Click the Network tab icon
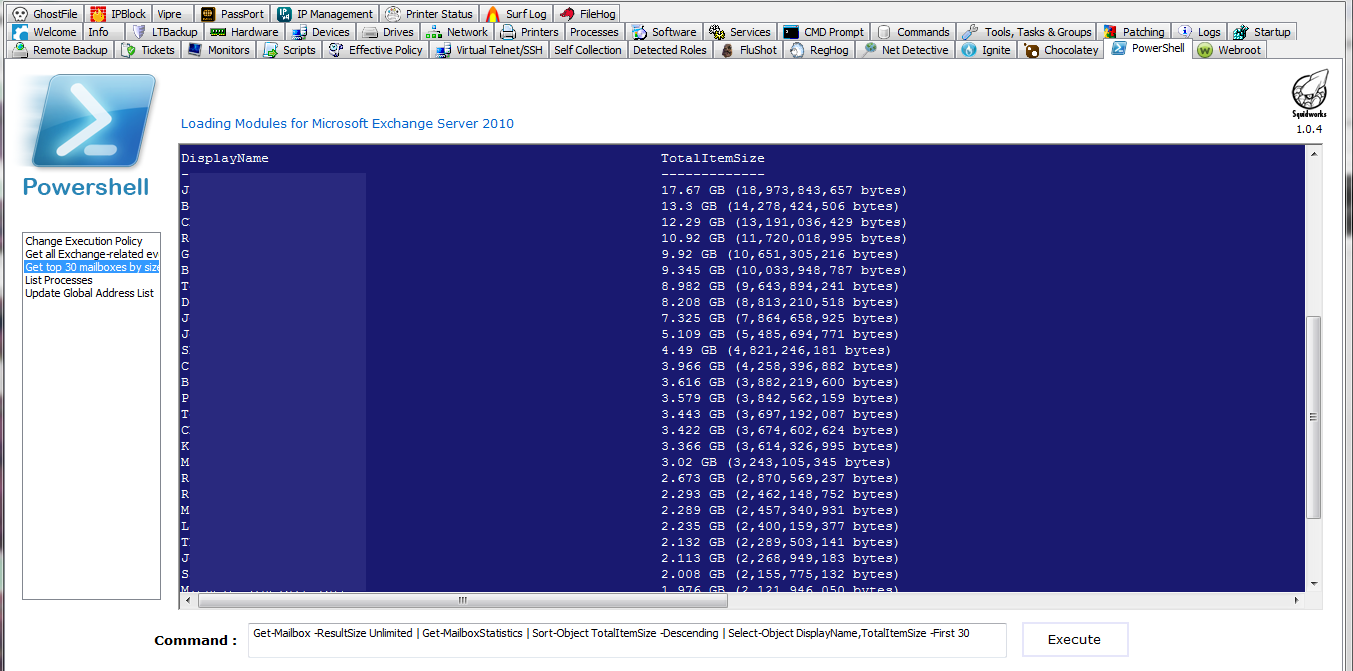This screenshot has height=671, width=1353. click(433, 32)
